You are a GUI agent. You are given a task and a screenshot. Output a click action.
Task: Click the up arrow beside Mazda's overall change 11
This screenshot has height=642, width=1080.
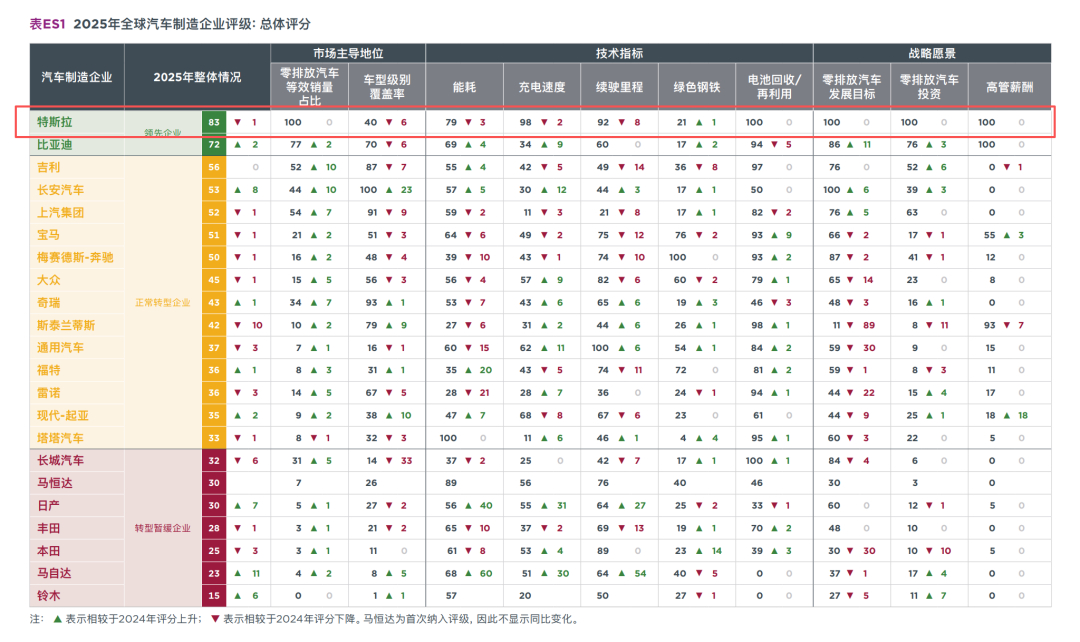[x=238, y=573]
